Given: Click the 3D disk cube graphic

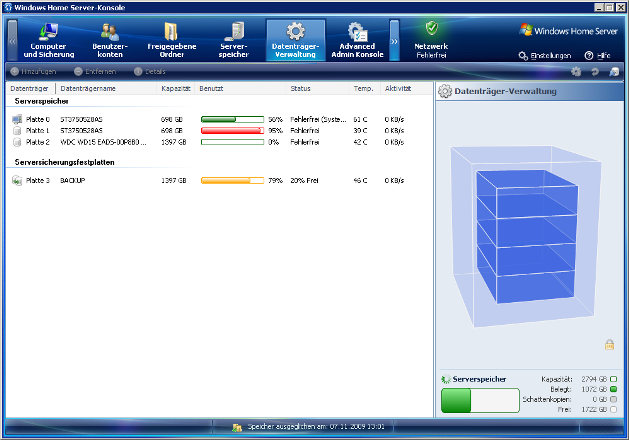Looking at the screenshot, I should (526, 237).
